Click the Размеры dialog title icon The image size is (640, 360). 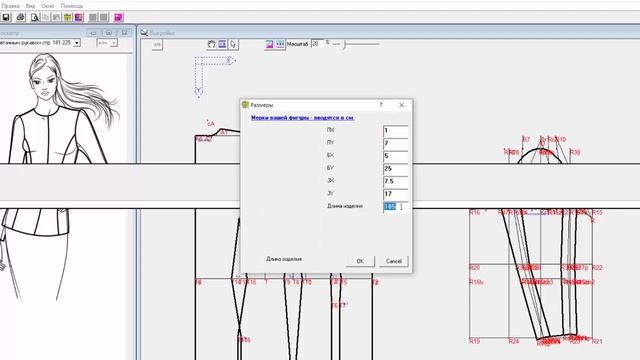coord(245,105)
